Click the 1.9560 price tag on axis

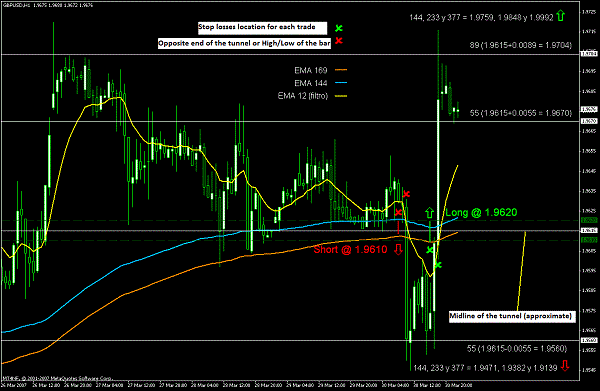[589, 340]
